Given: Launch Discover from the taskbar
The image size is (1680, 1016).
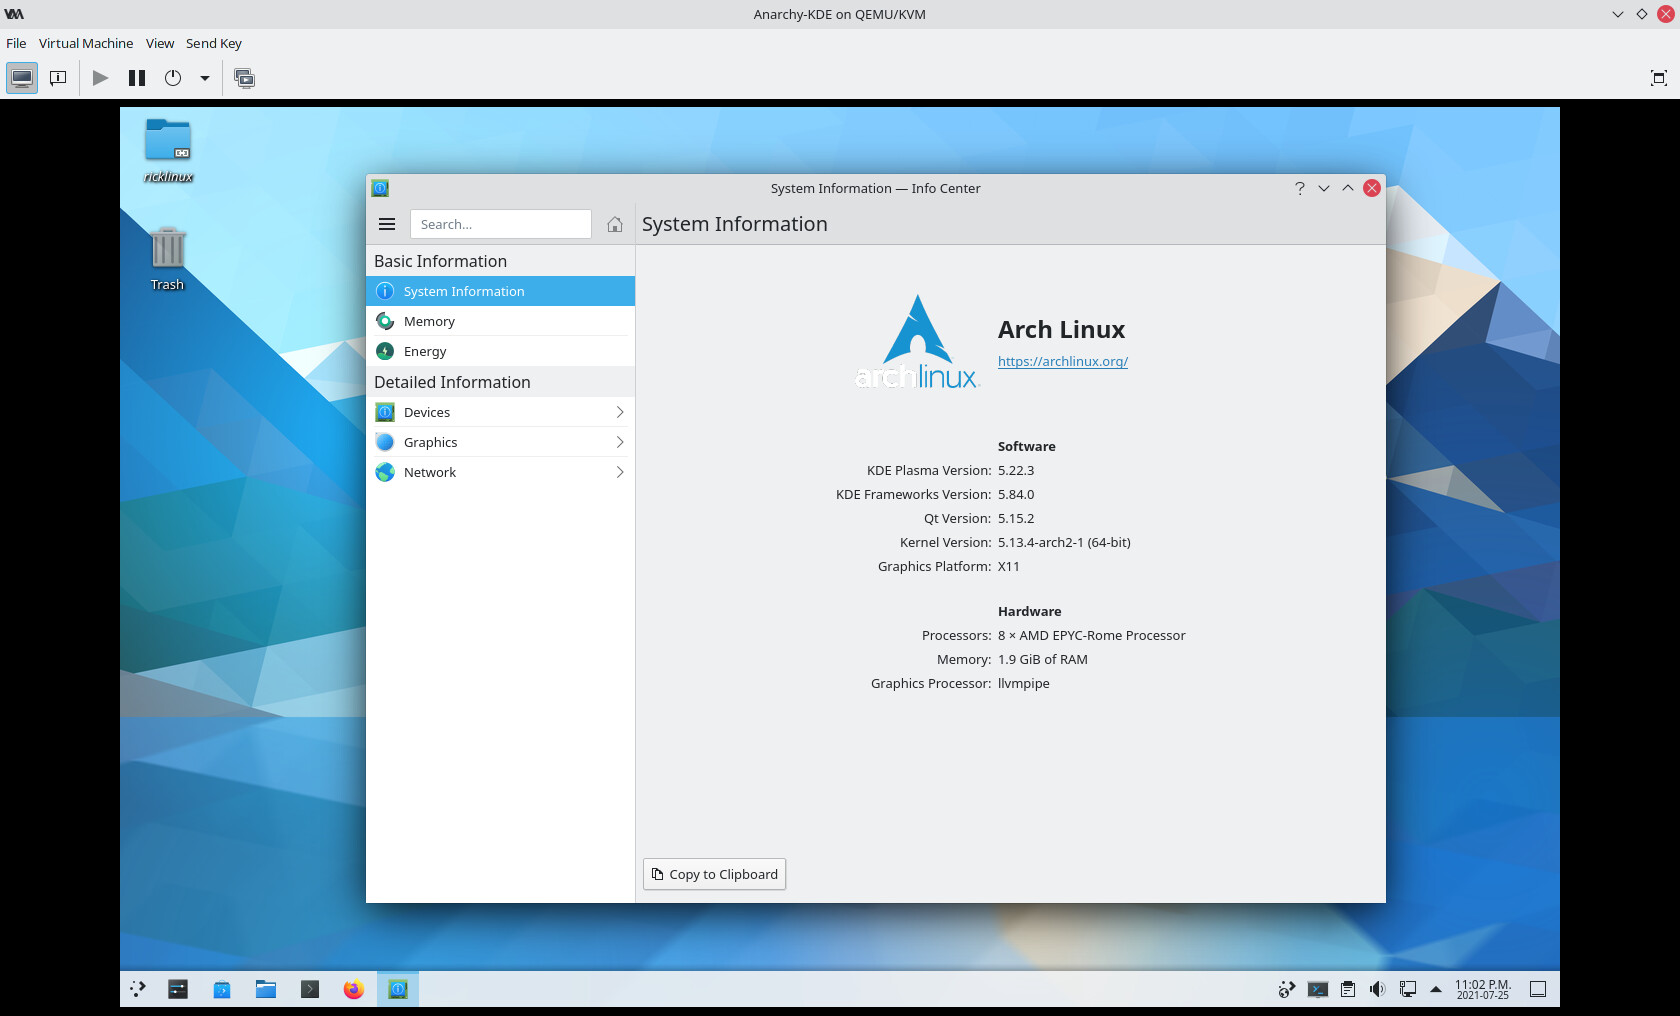Looking at the screenshot, I should (222, 989).
